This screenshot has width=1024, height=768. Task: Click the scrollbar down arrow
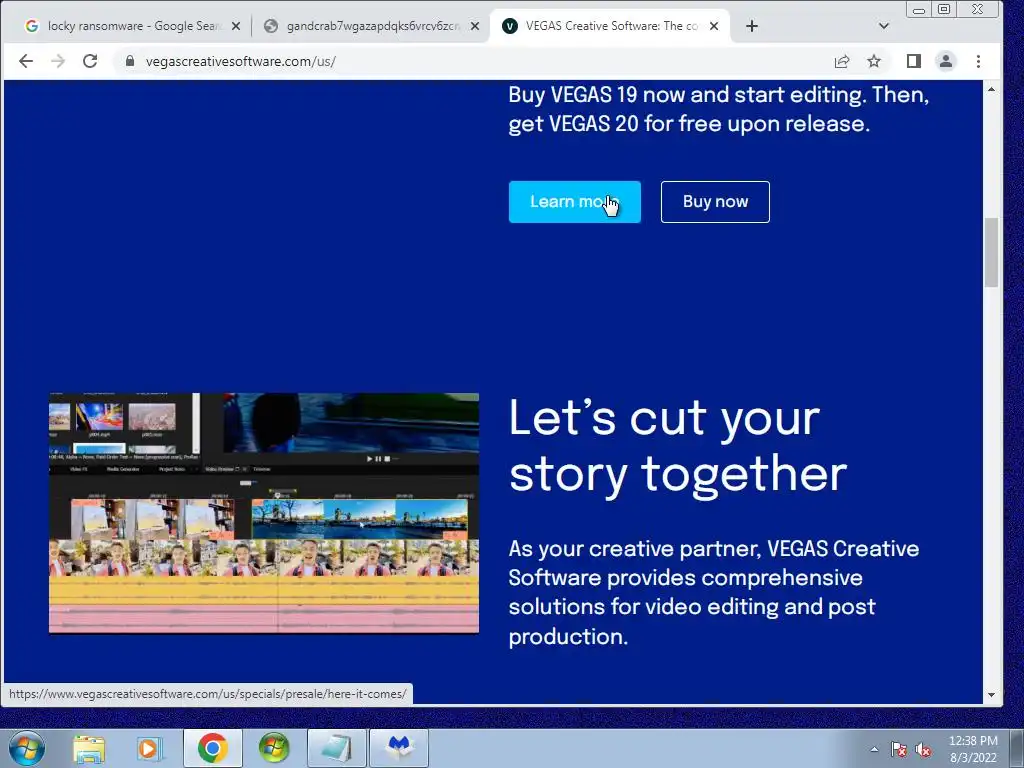pos(991,695)
